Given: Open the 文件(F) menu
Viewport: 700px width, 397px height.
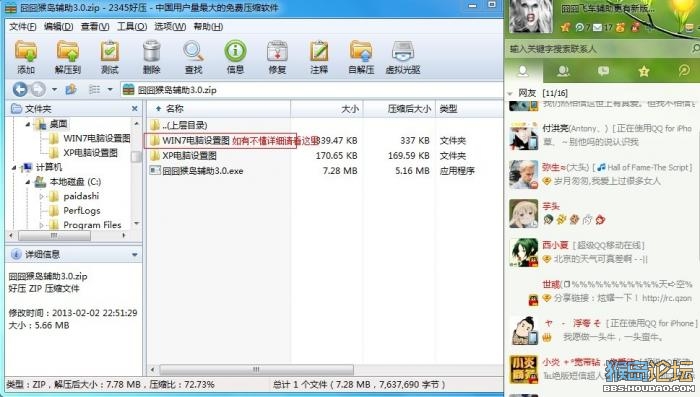Looking at the screenshot, I should click(x=22, y=27).
